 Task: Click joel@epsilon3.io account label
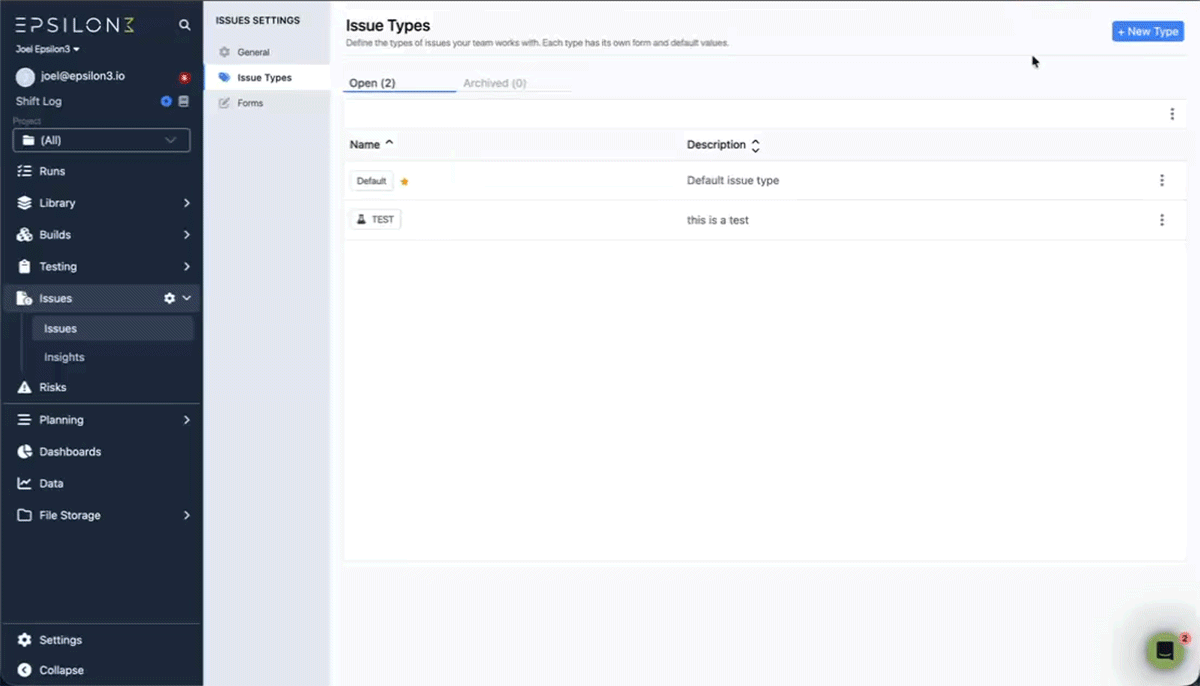(x=83, y=76)
